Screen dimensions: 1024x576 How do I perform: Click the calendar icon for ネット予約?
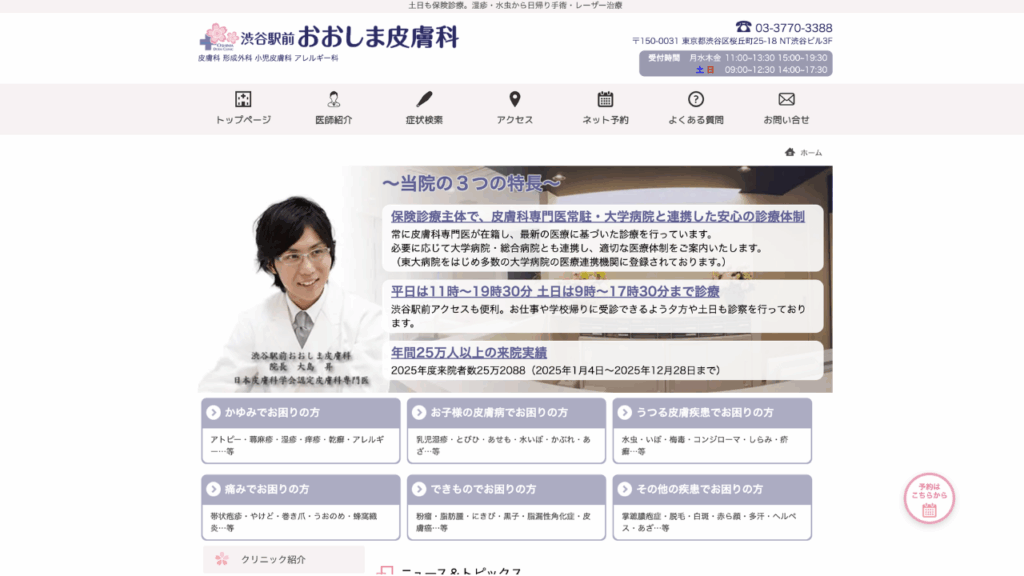coord(605,99)
